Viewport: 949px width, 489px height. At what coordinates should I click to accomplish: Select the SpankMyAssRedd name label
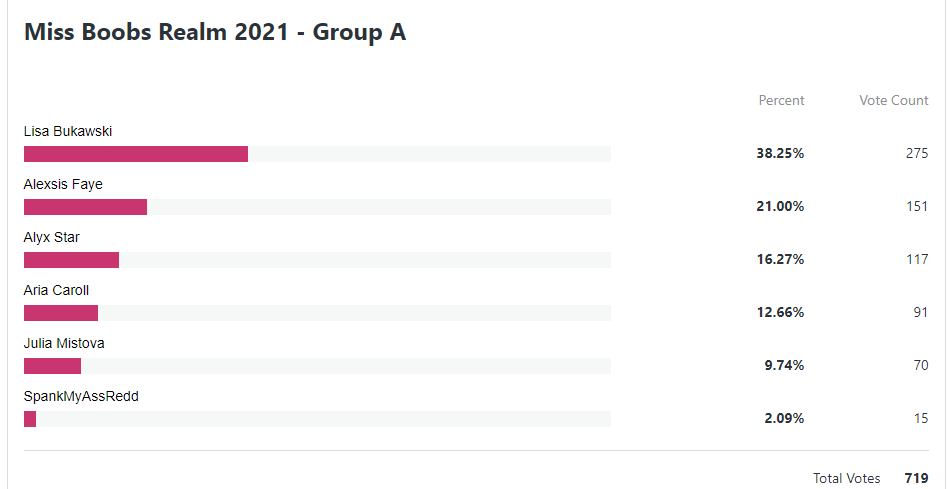tap(81, 396)
